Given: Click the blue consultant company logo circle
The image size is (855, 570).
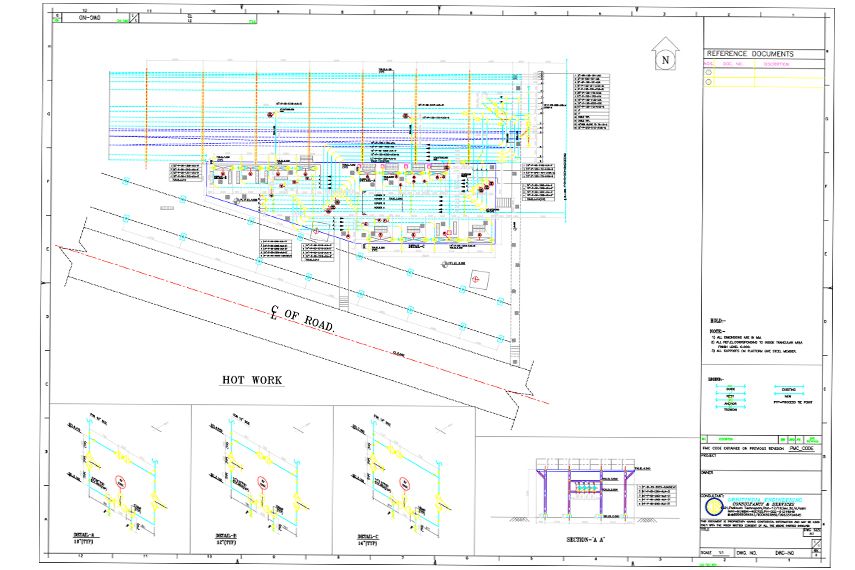Looking at the screenshot, I should tap(712, 506).
